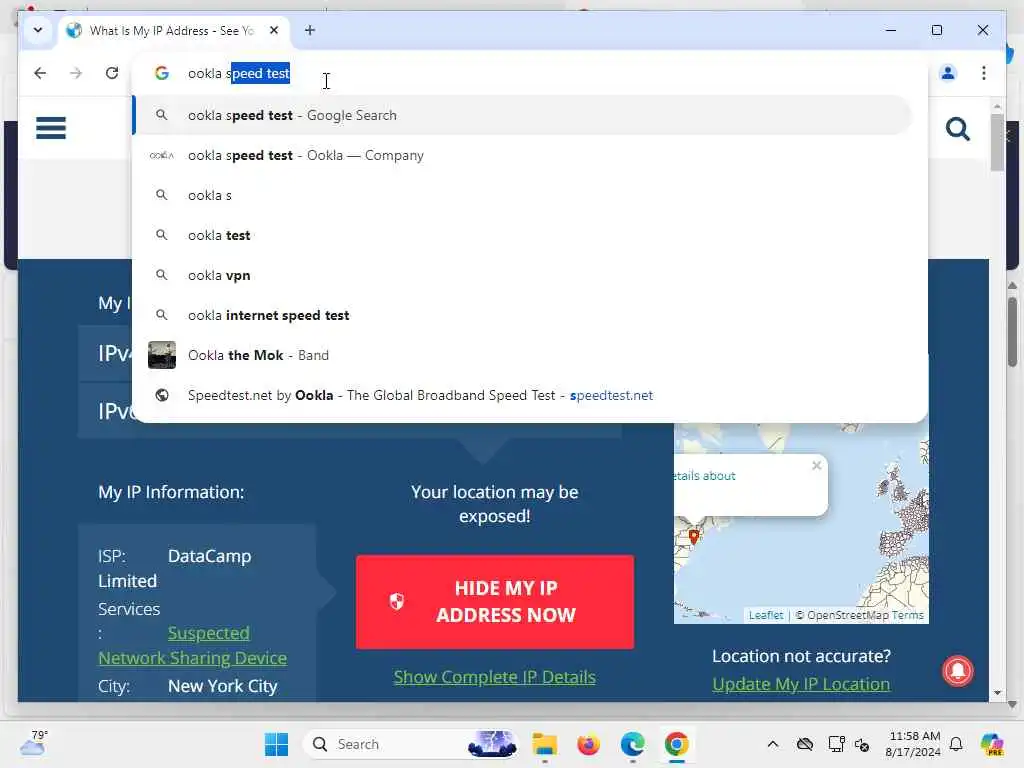Open a new browser tab
Viewport: 1024px width, 768px height.
pos(310,30)
